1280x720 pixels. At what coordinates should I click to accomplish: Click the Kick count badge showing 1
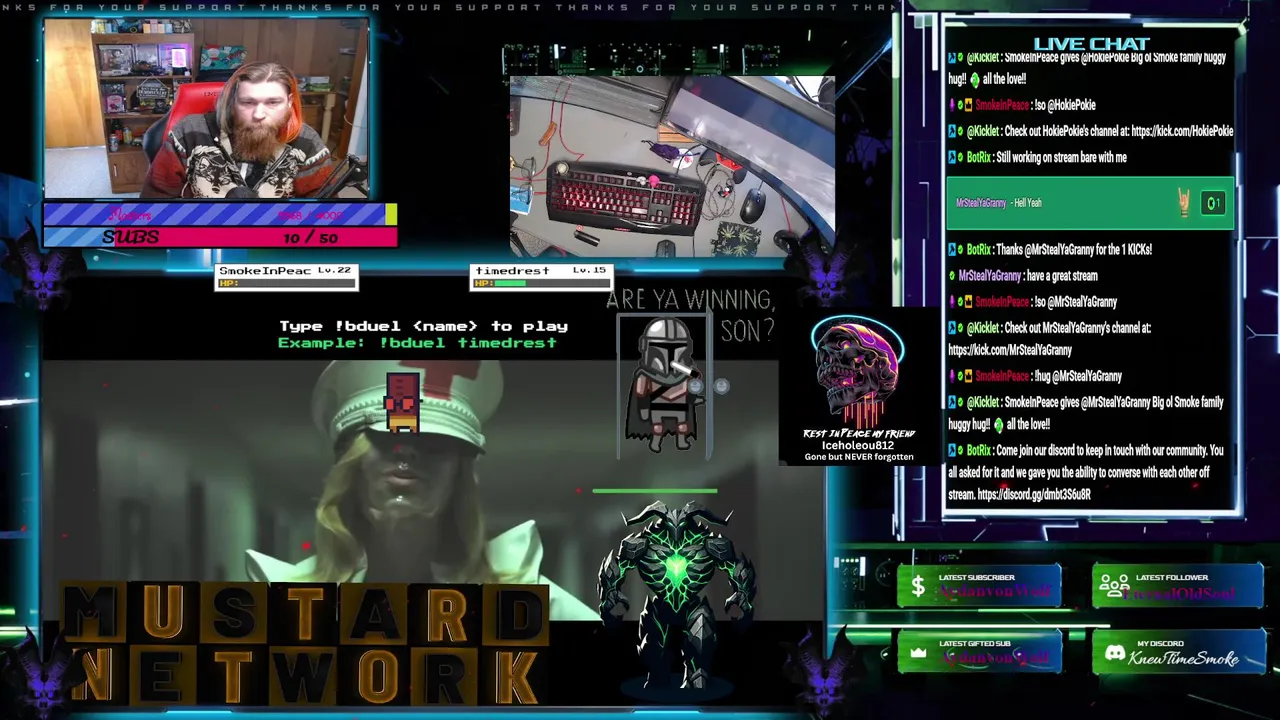point(1213,204)
